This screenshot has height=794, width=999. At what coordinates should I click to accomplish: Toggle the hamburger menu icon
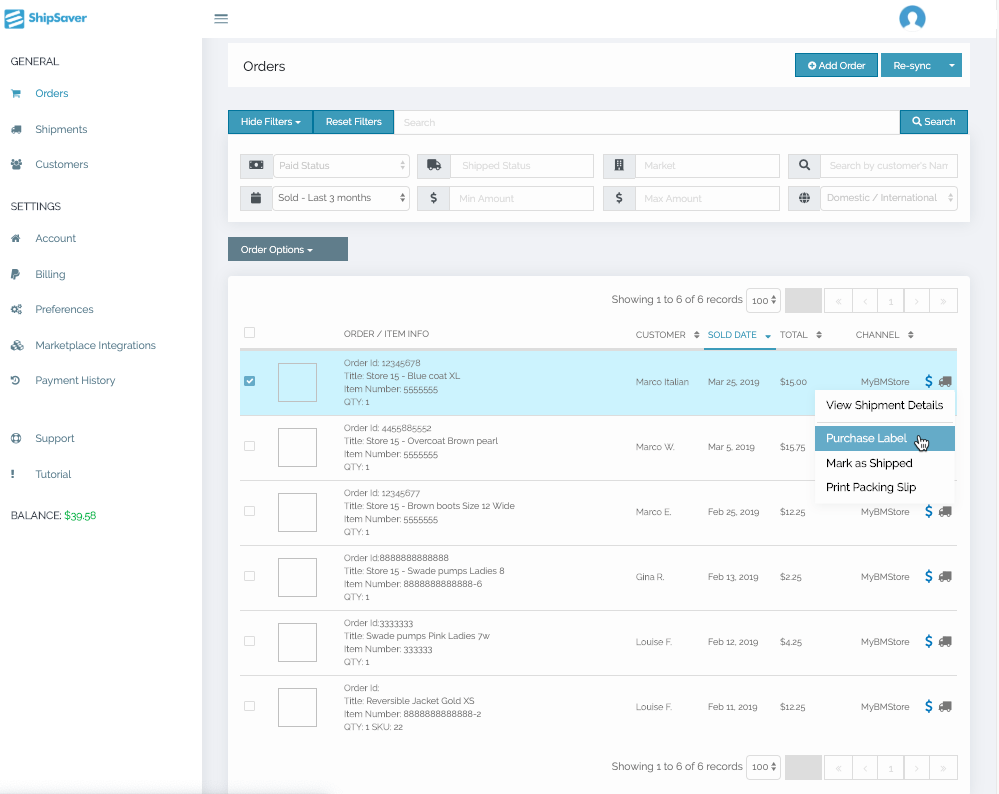221,18
